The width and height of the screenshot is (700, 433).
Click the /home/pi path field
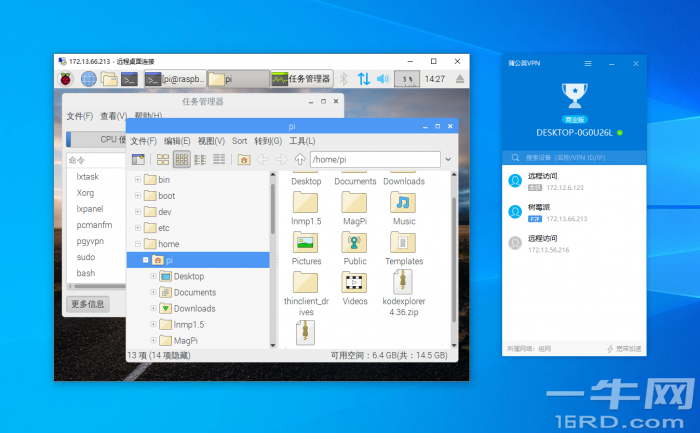tap(375, 159)
